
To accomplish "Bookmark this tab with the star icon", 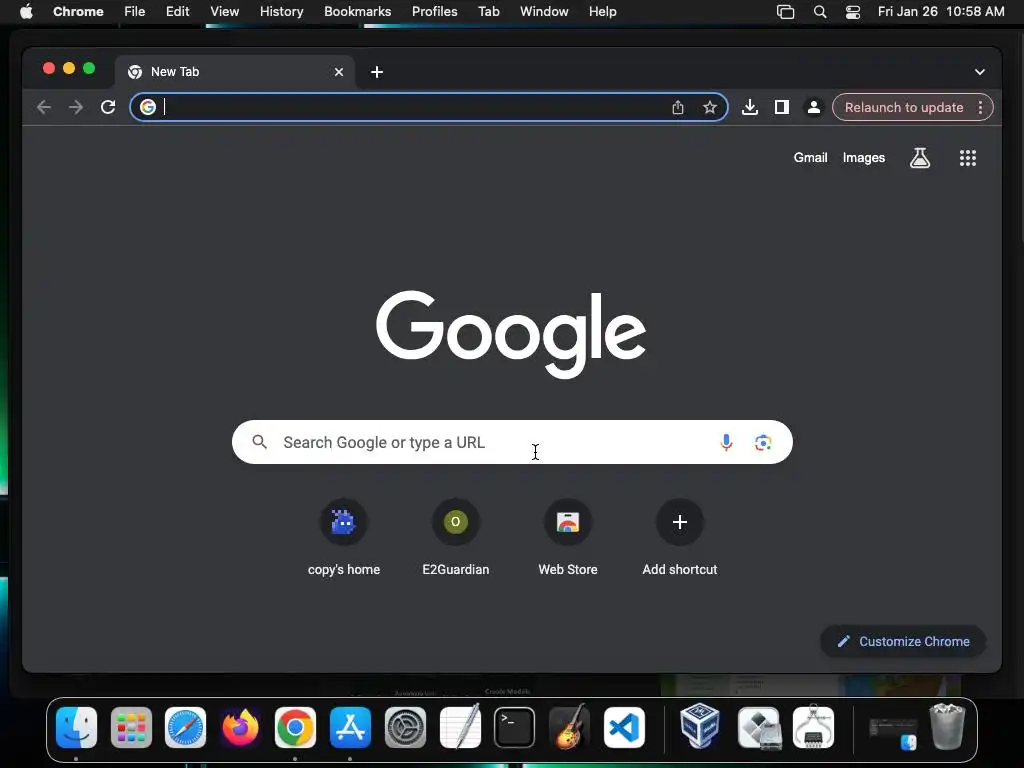I will click(x=710, y=107).
